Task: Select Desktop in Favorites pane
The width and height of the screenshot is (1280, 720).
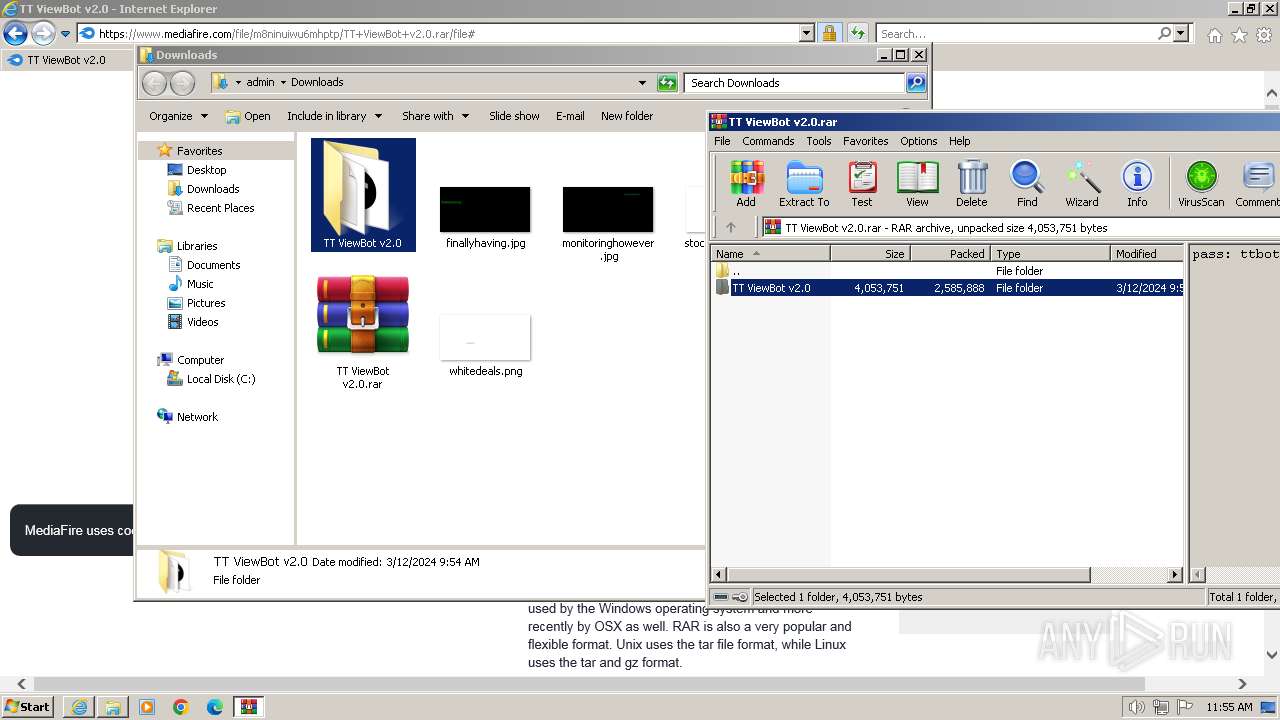Action: click(x=206, y=170)
